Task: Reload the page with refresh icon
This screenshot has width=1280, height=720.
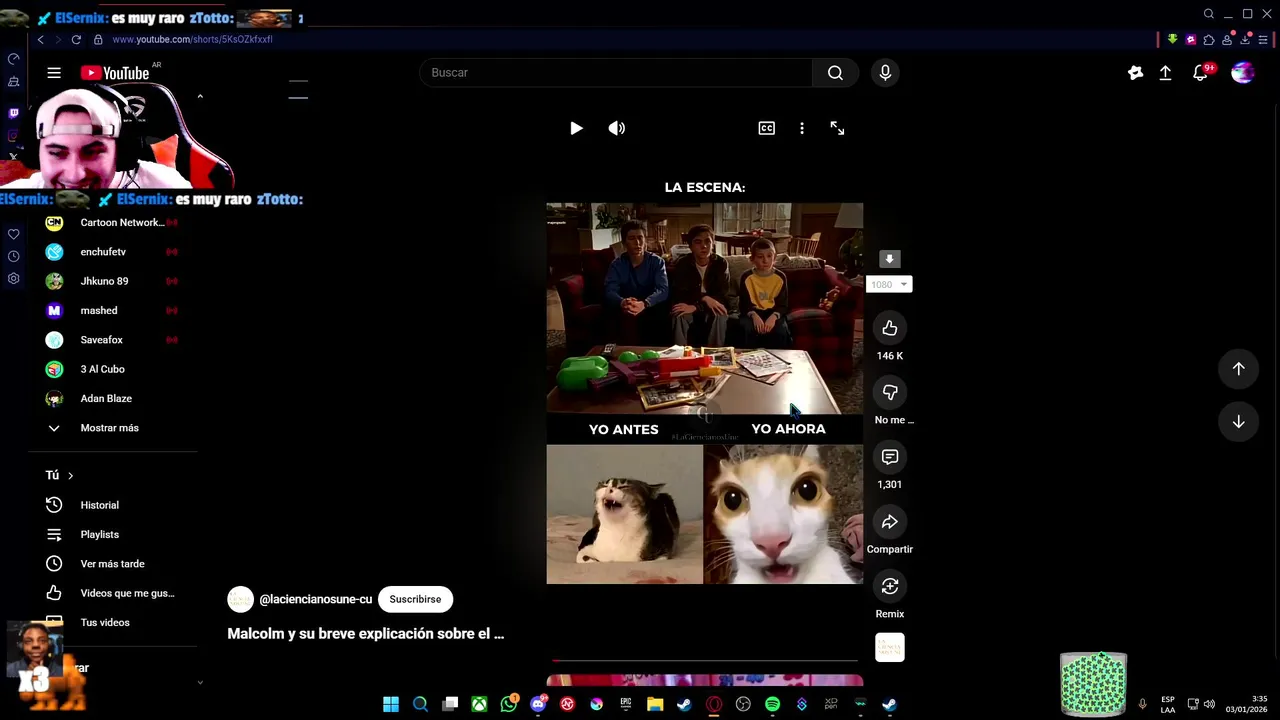Action: tap(76, 39)
